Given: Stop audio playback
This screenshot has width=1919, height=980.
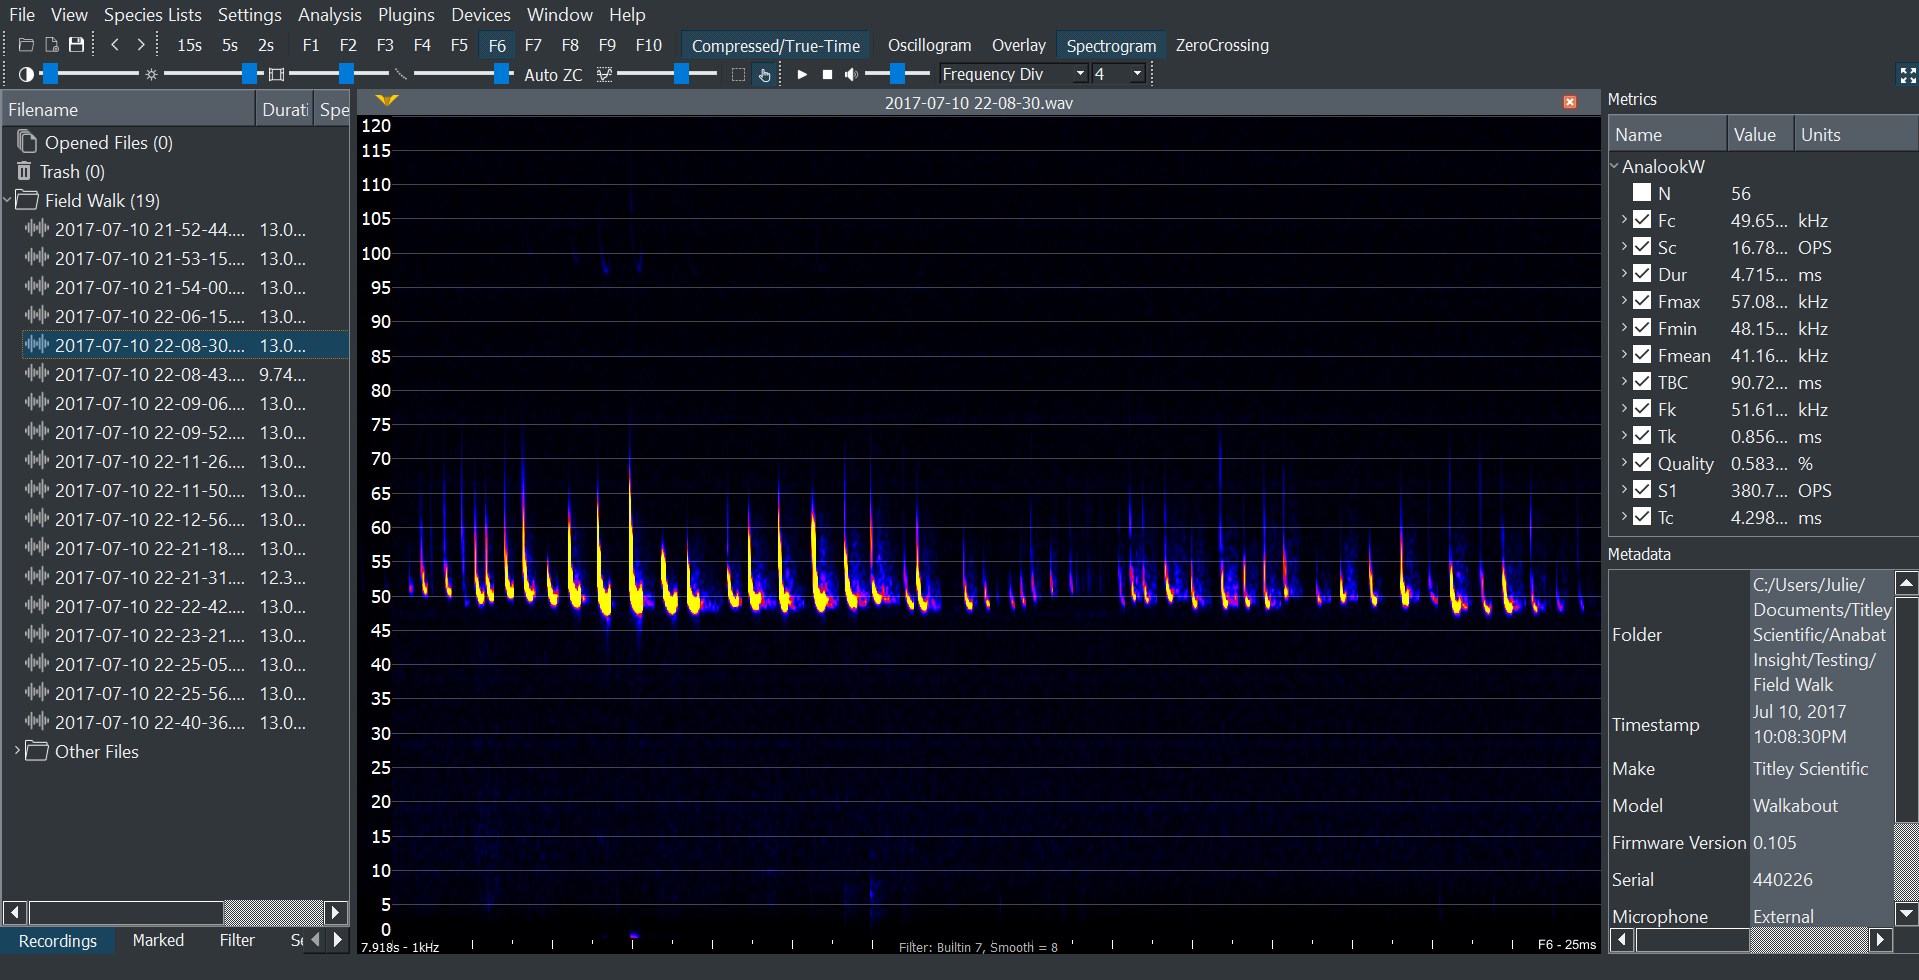Looking at the screenshot, I should [827, 74].
